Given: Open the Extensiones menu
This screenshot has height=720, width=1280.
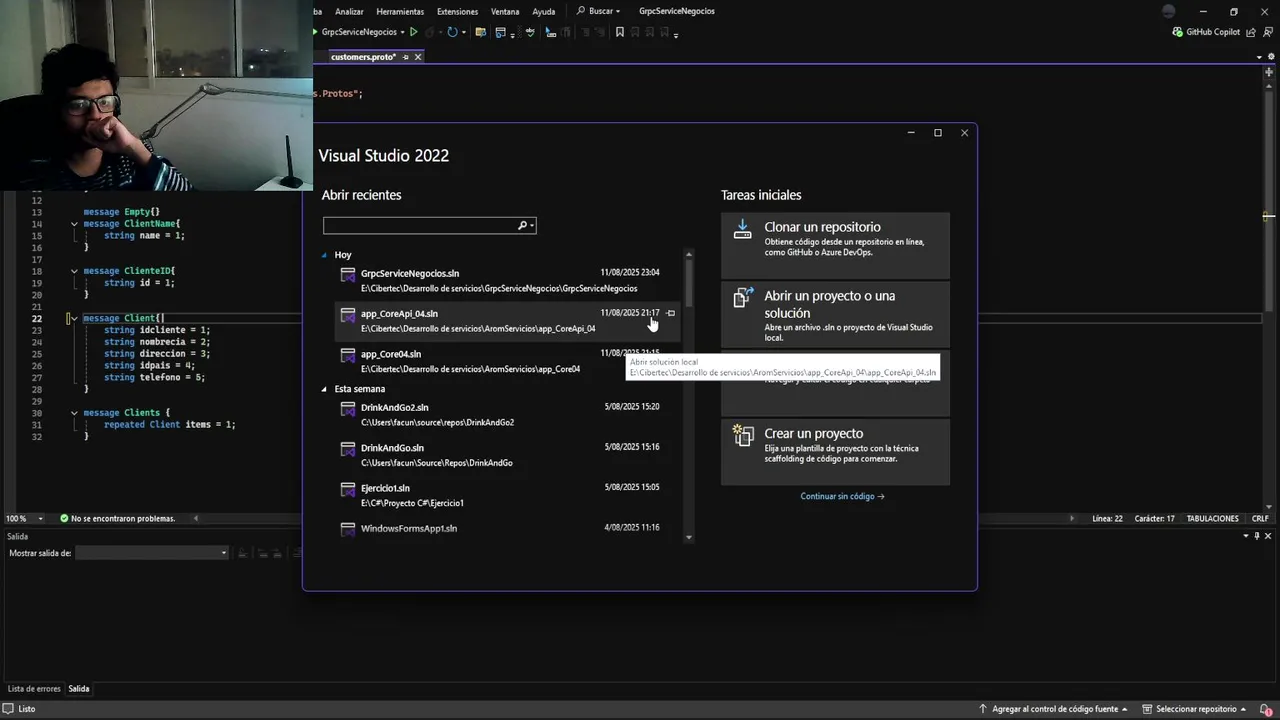Looking at the screenshot, I should (457, 11).
